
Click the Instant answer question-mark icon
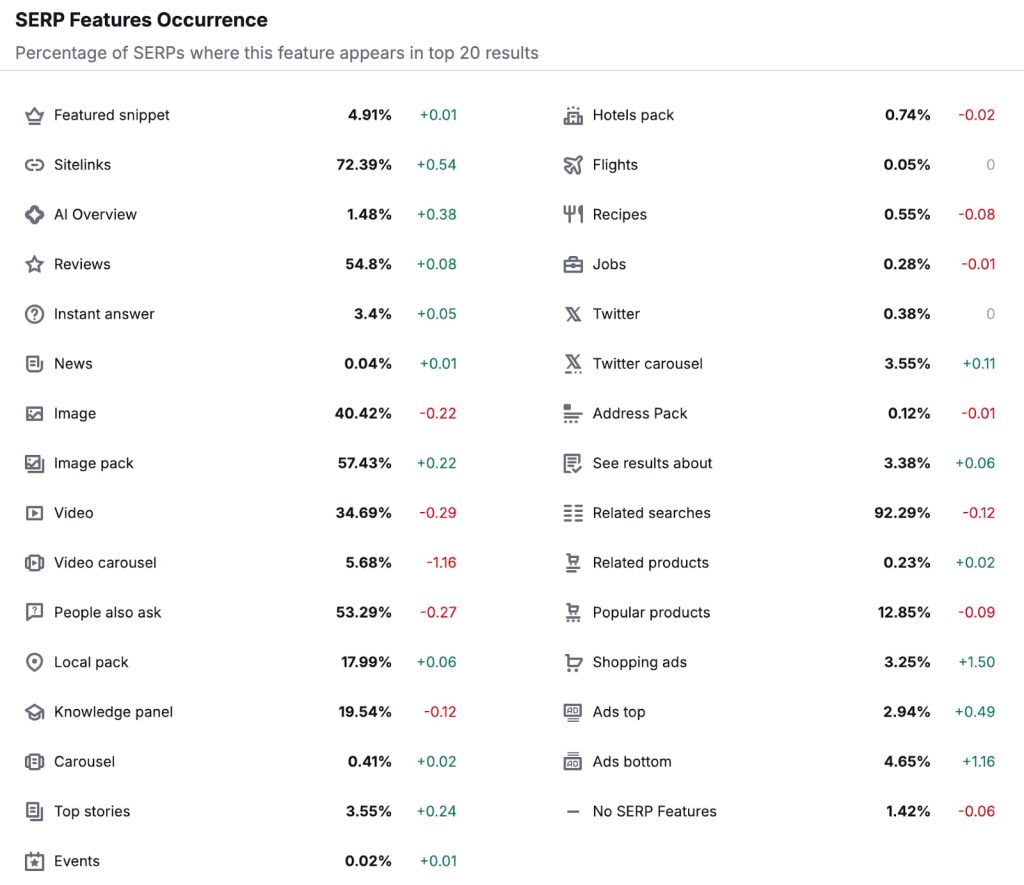pos(34,314)
